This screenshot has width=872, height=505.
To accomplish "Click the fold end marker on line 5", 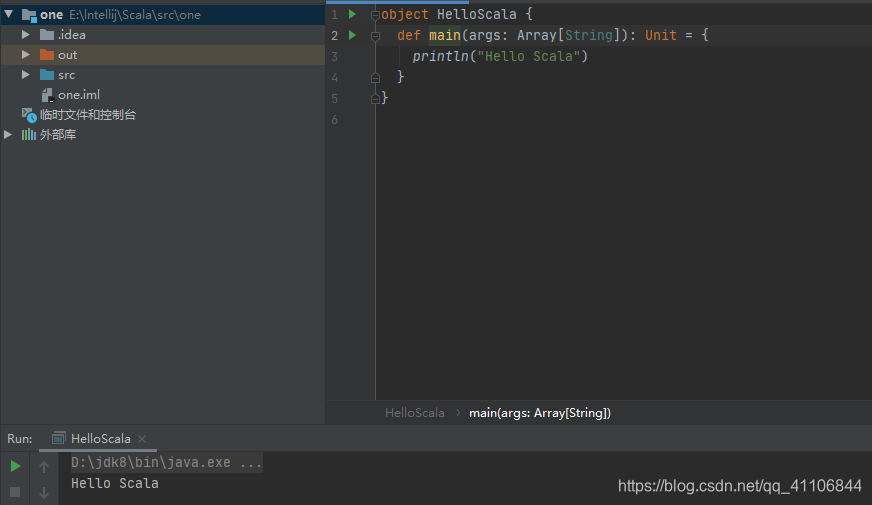I will [375, 99].
